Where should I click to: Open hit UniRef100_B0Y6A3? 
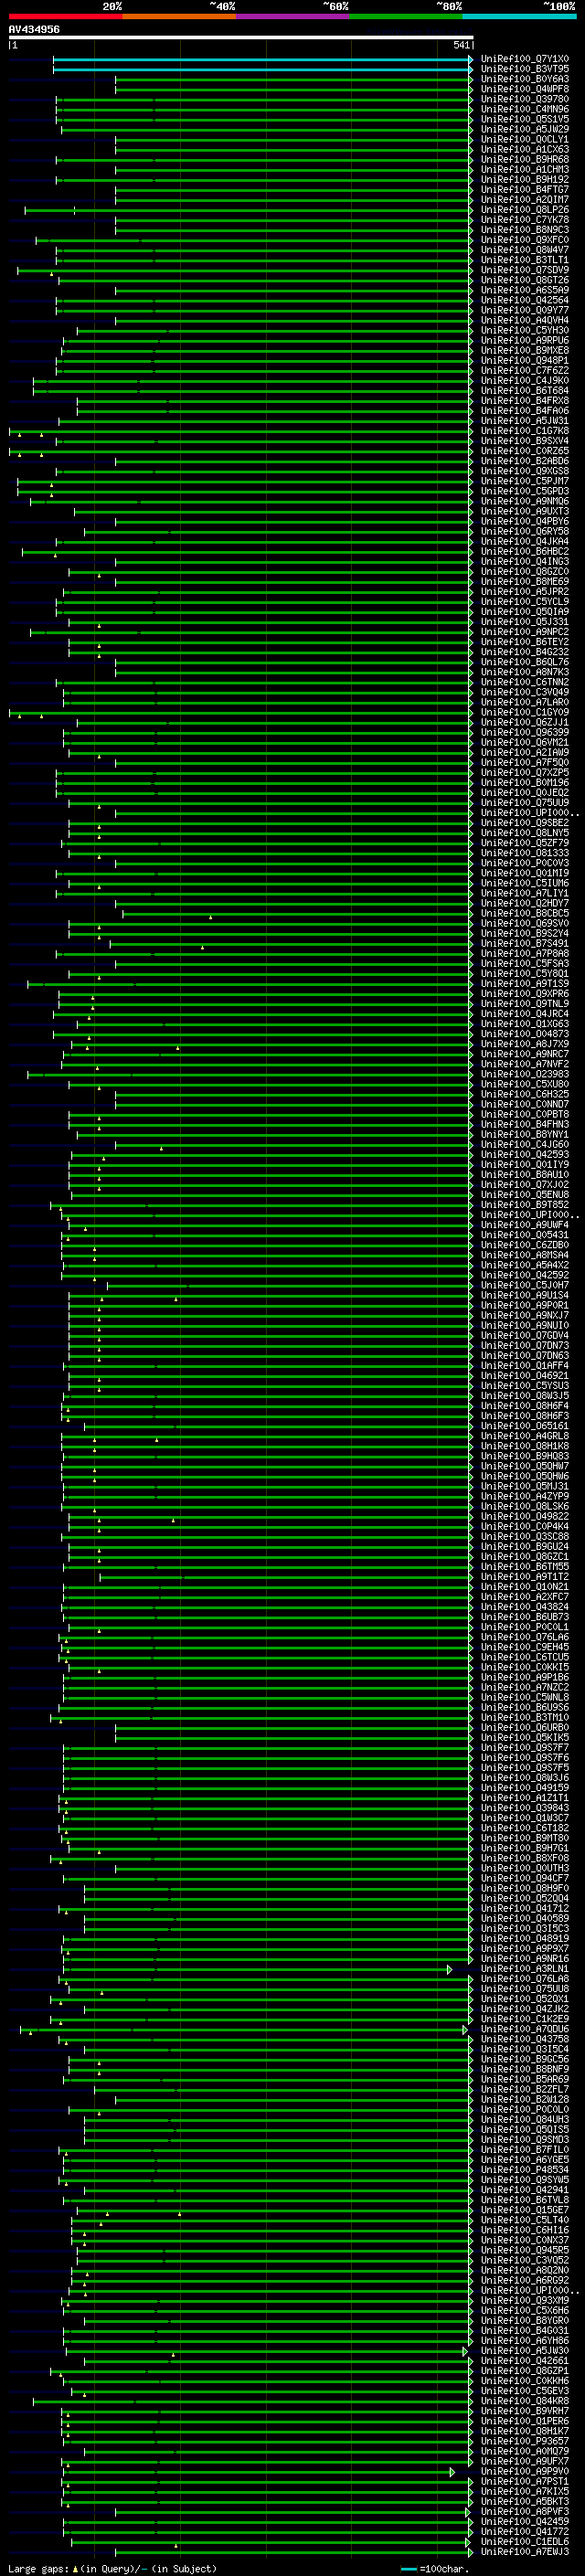point(525,79)
